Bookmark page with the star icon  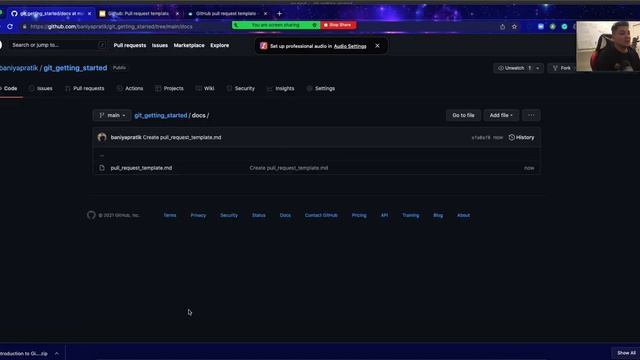514,27
